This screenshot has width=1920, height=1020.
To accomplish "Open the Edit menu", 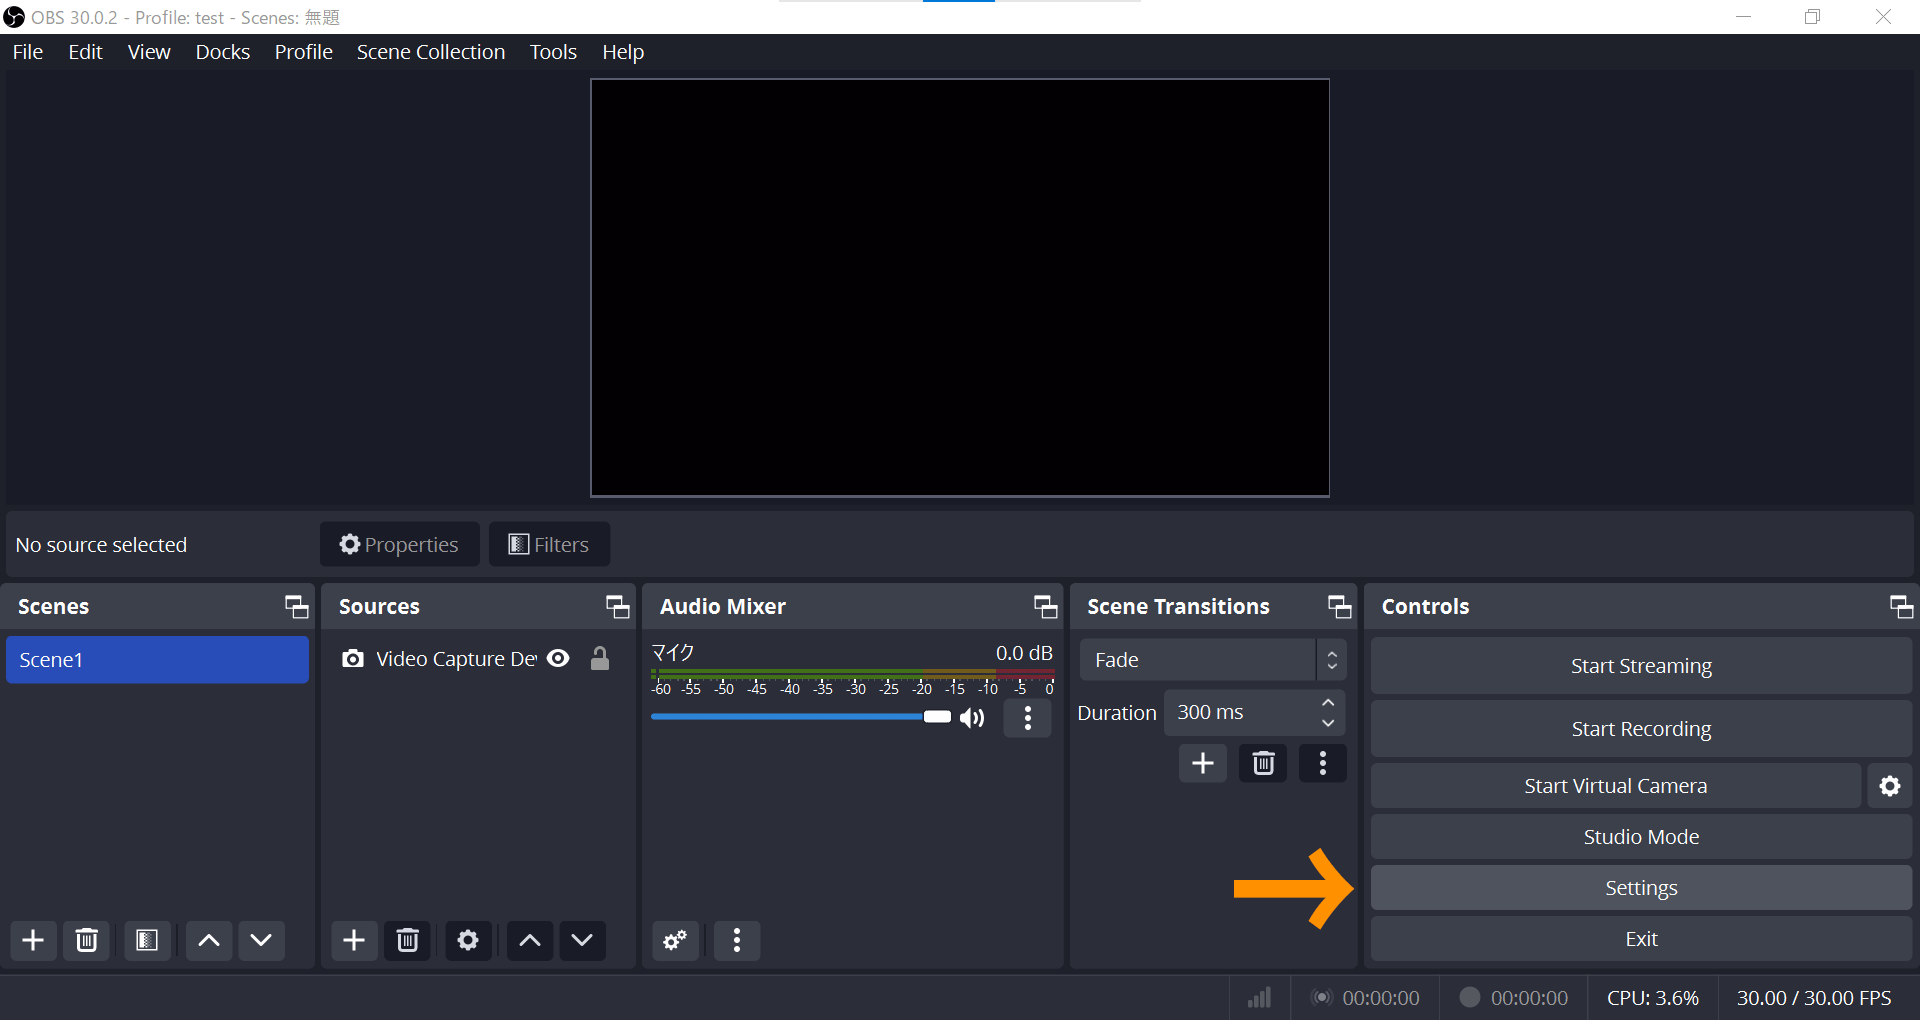I will [85, 52].
